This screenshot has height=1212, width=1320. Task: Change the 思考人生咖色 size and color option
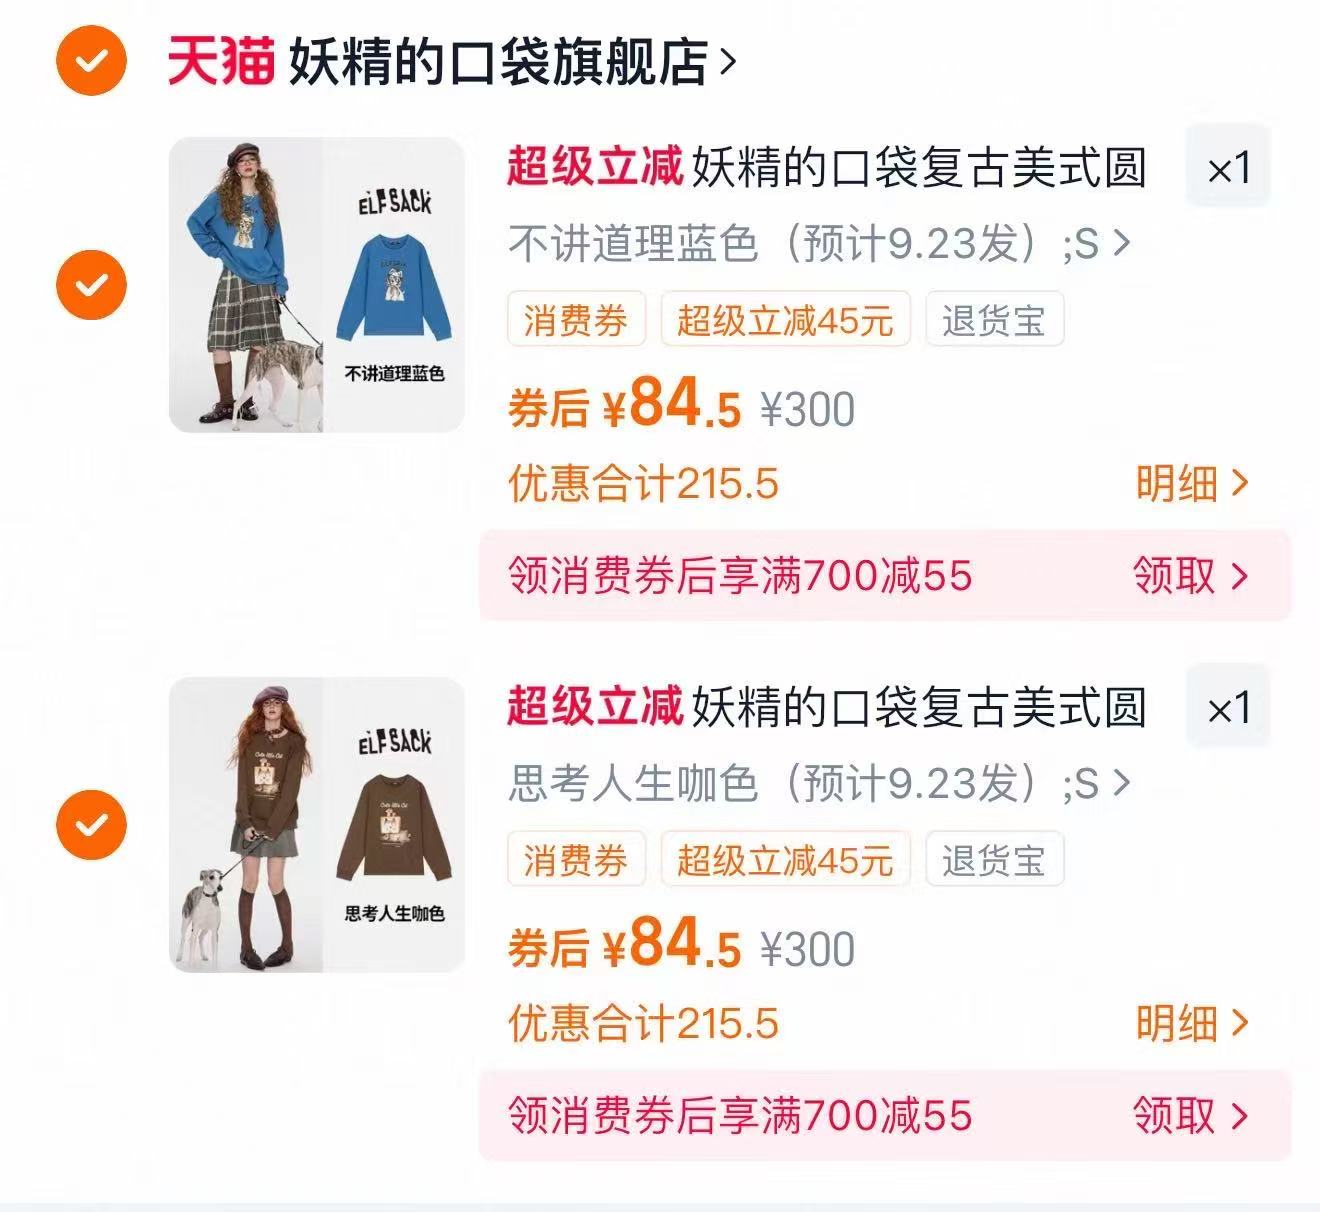coord(820,783)
